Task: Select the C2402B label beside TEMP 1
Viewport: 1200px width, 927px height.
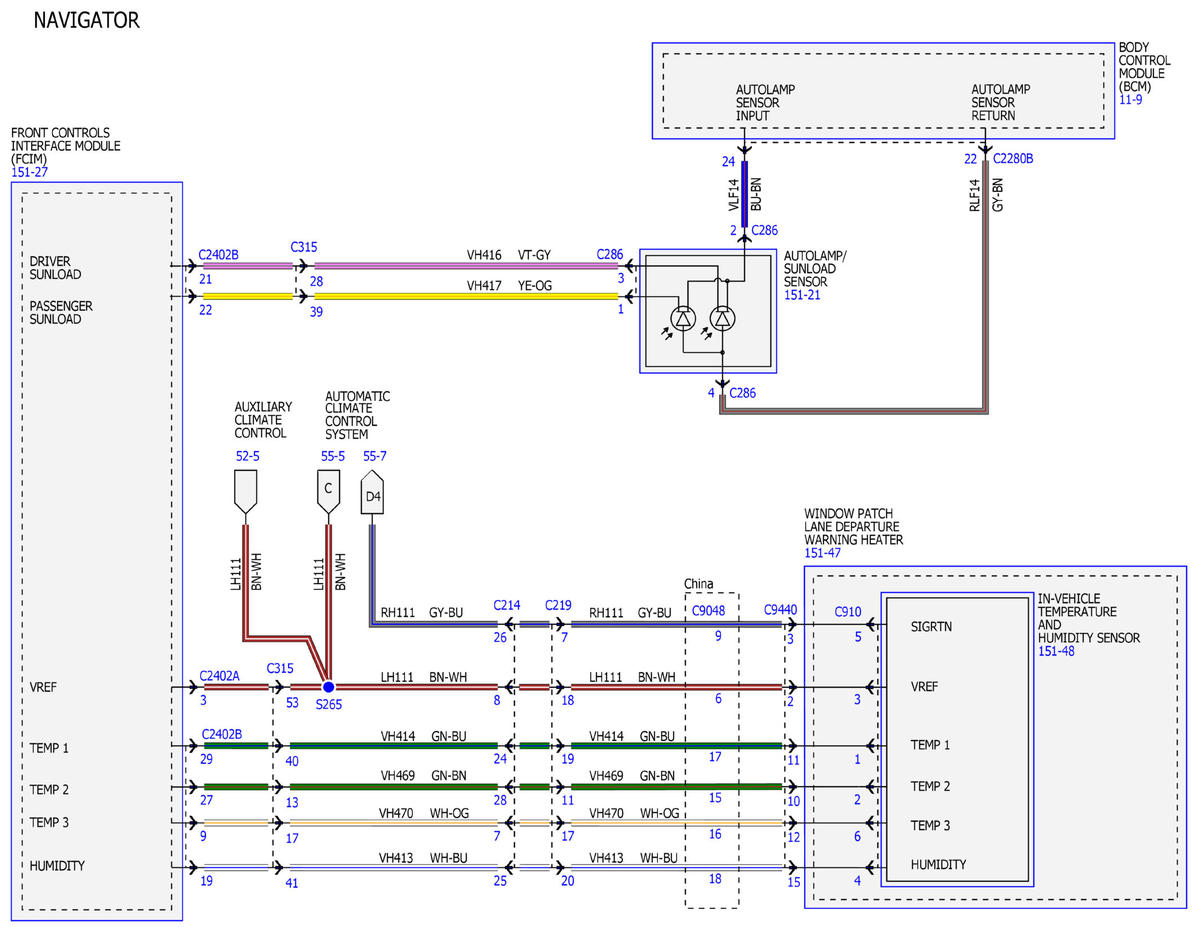Action: coord(222,734)
